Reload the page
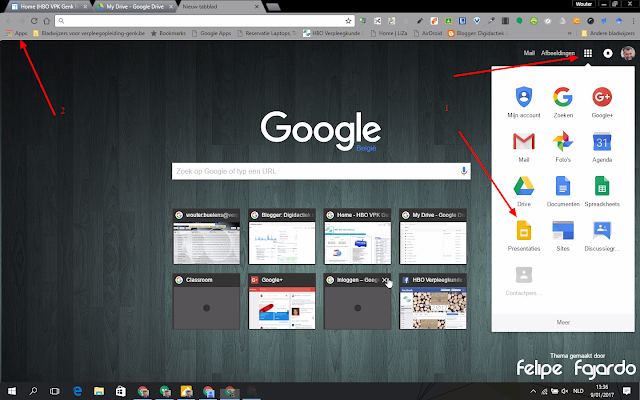 (x=34, y=20)
